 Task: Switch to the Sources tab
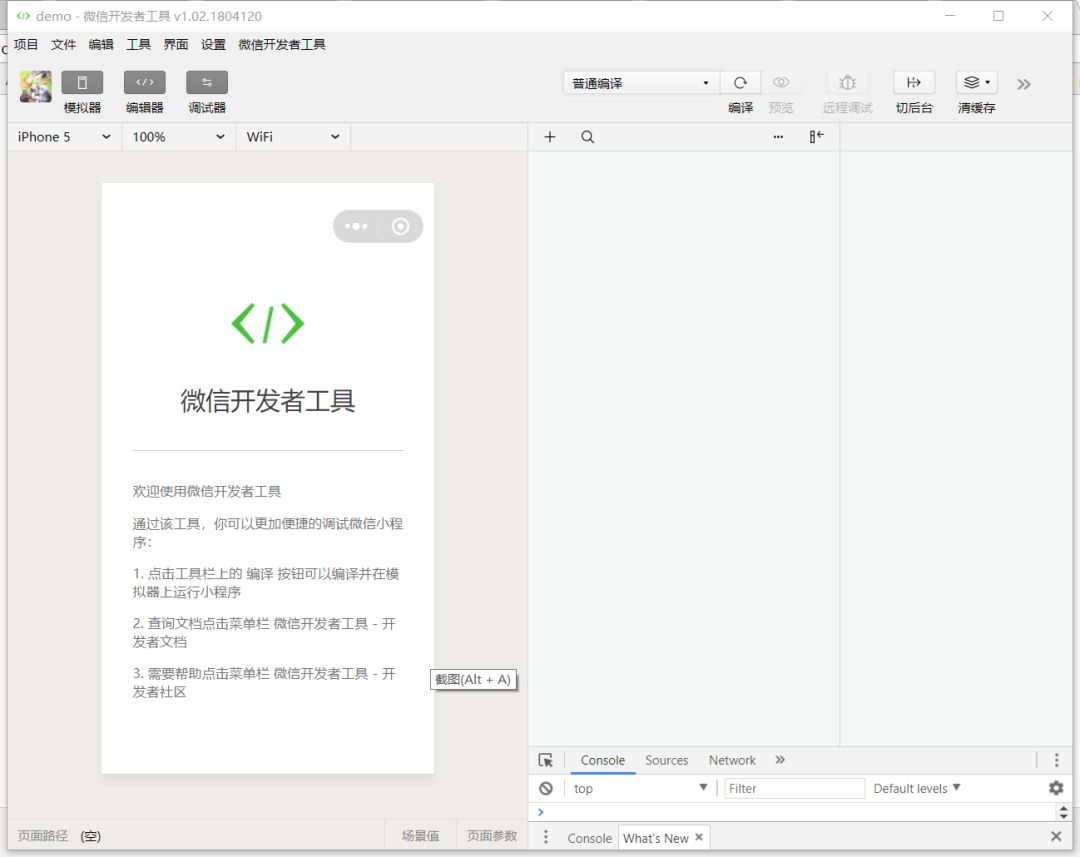pos(667,761)
